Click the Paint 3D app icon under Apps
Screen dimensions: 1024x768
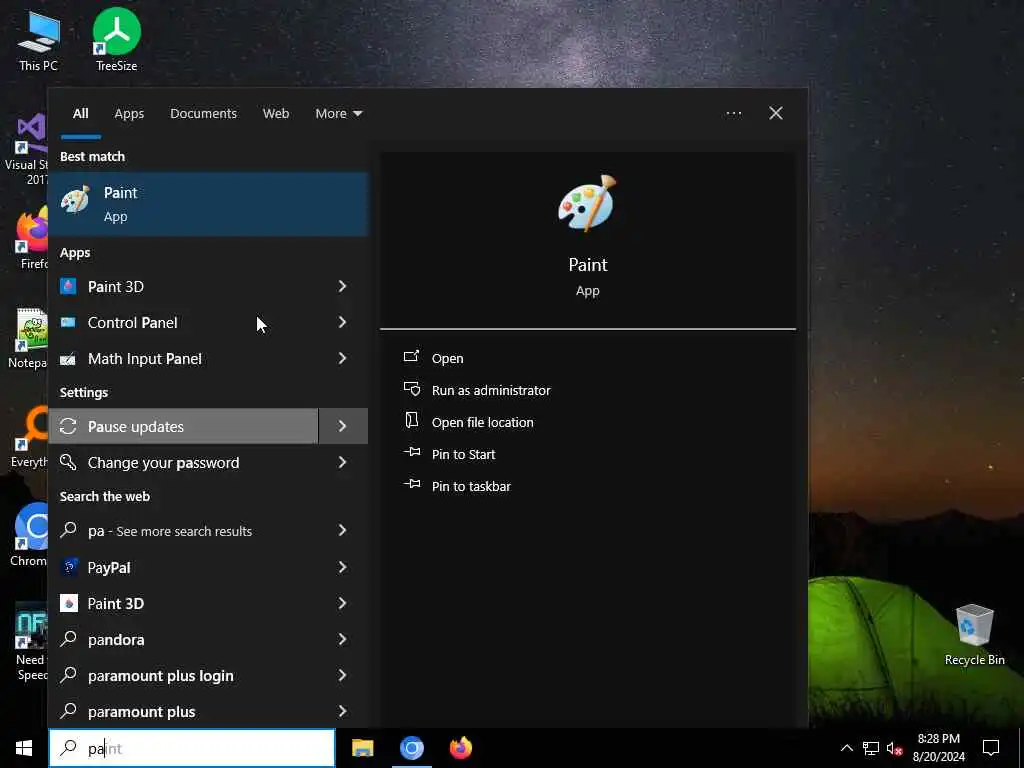[68, 286]
